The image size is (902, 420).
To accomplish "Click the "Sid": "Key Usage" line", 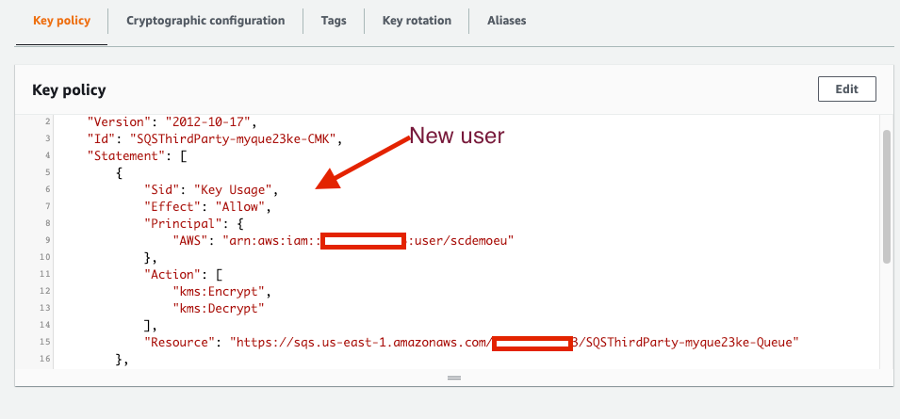I will tap(211, 189).
